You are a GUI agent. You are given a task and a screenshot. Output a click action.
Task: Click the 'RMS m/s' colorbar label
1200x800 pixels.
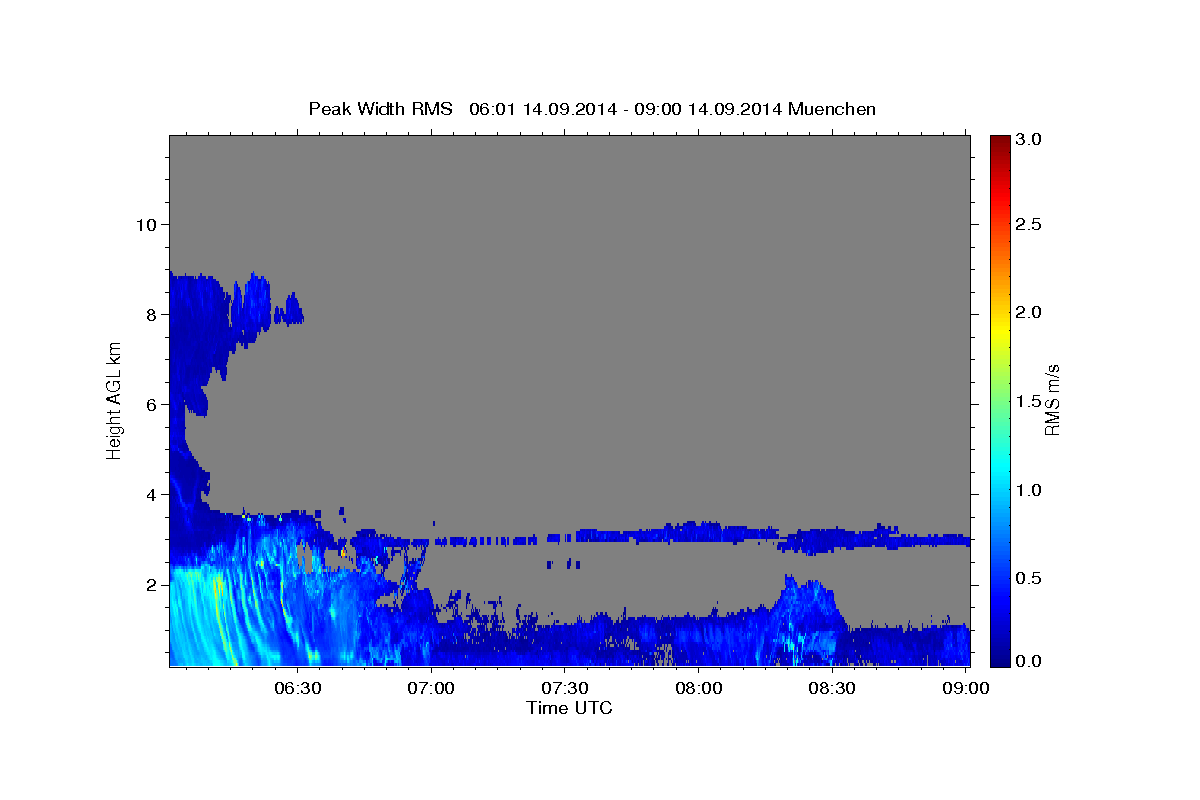click(x=1052, y=400)
